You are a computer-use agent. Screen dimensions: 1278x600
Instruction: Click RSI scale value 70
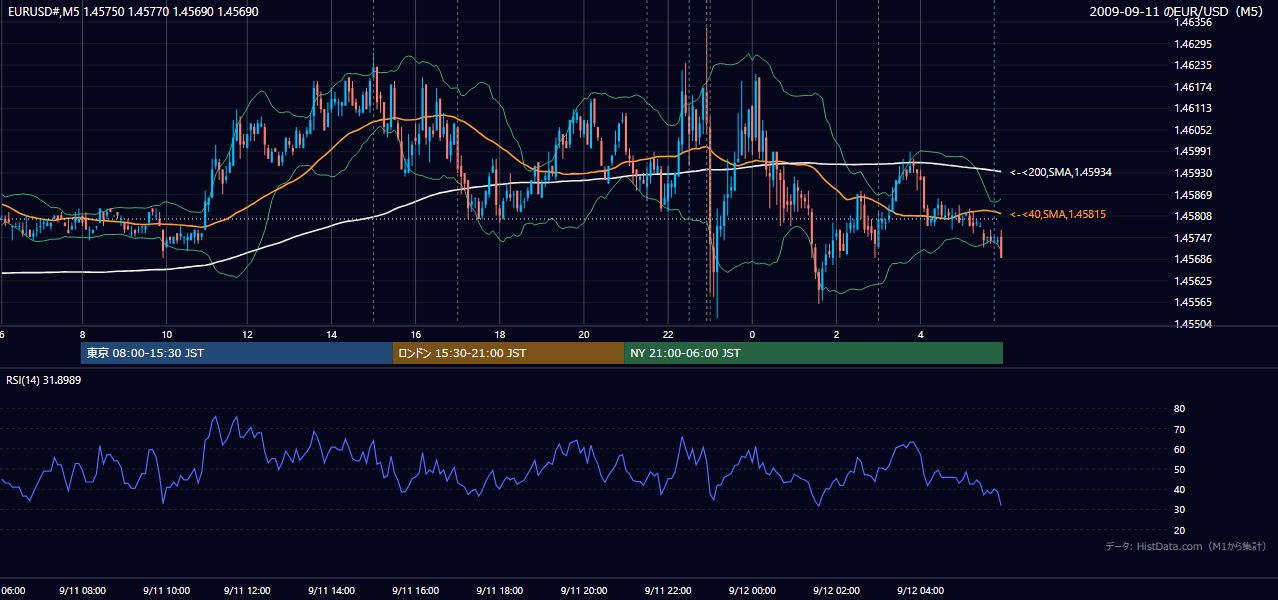pos(1179,429)
